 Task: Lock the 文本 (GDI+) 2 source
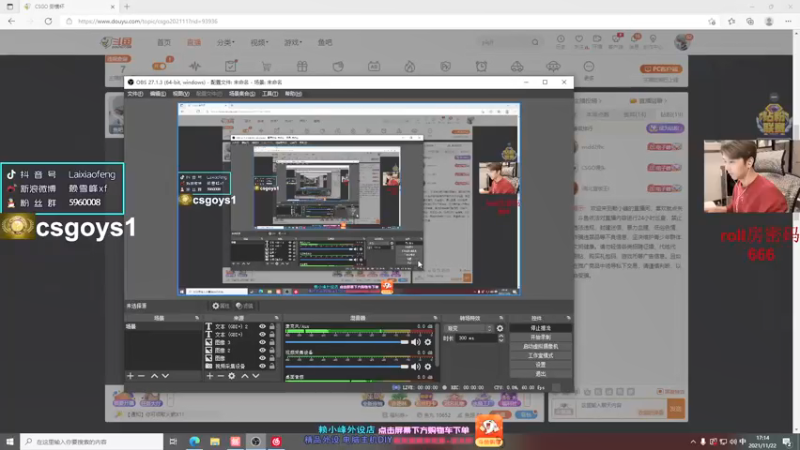(272, 327)
